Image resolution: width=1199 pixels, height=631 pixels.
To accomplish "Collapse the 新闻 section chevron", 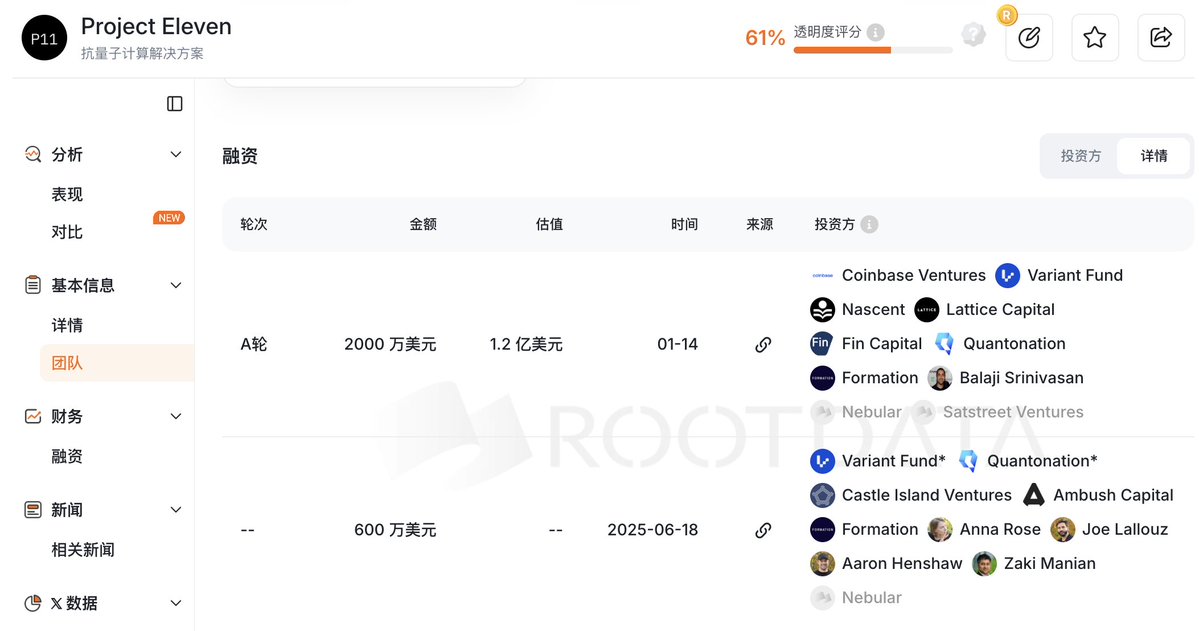I will coord(176,509).
